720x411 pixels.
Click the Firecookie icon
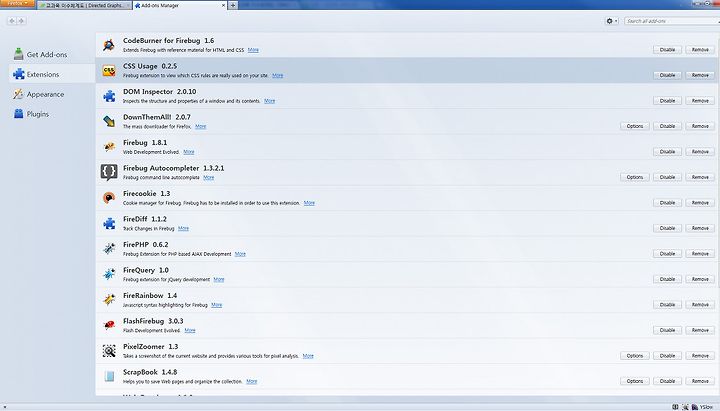[109, 198]
